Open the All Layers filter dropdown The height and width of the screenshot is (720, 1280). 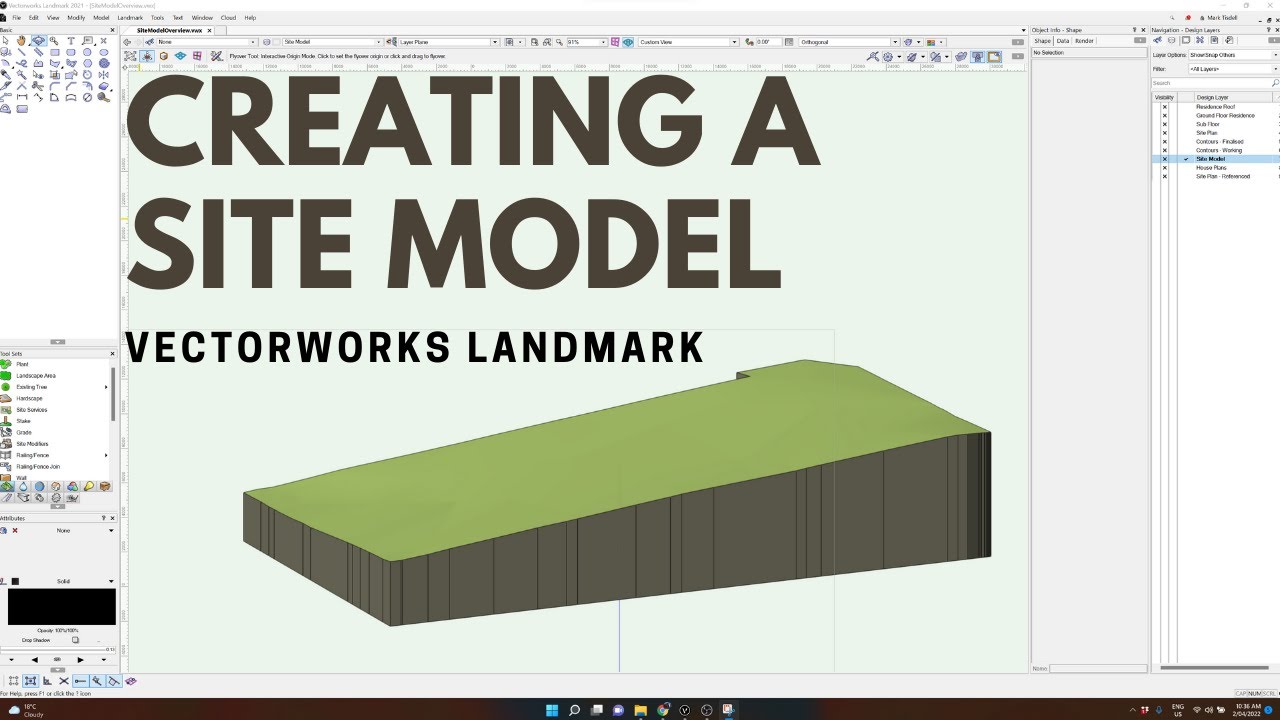click(x=1233, y=69)
